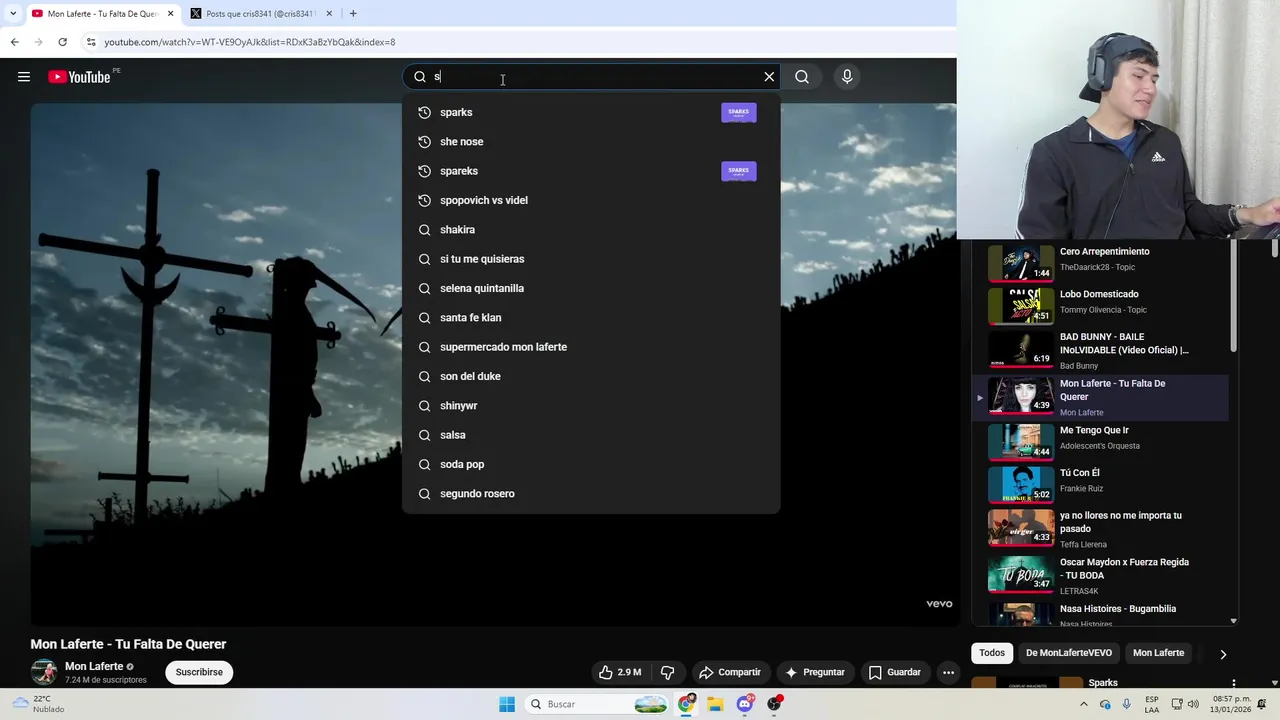Select the 'spareks' history suggestion
1280x720 pixels.
(x=591, y=171)
